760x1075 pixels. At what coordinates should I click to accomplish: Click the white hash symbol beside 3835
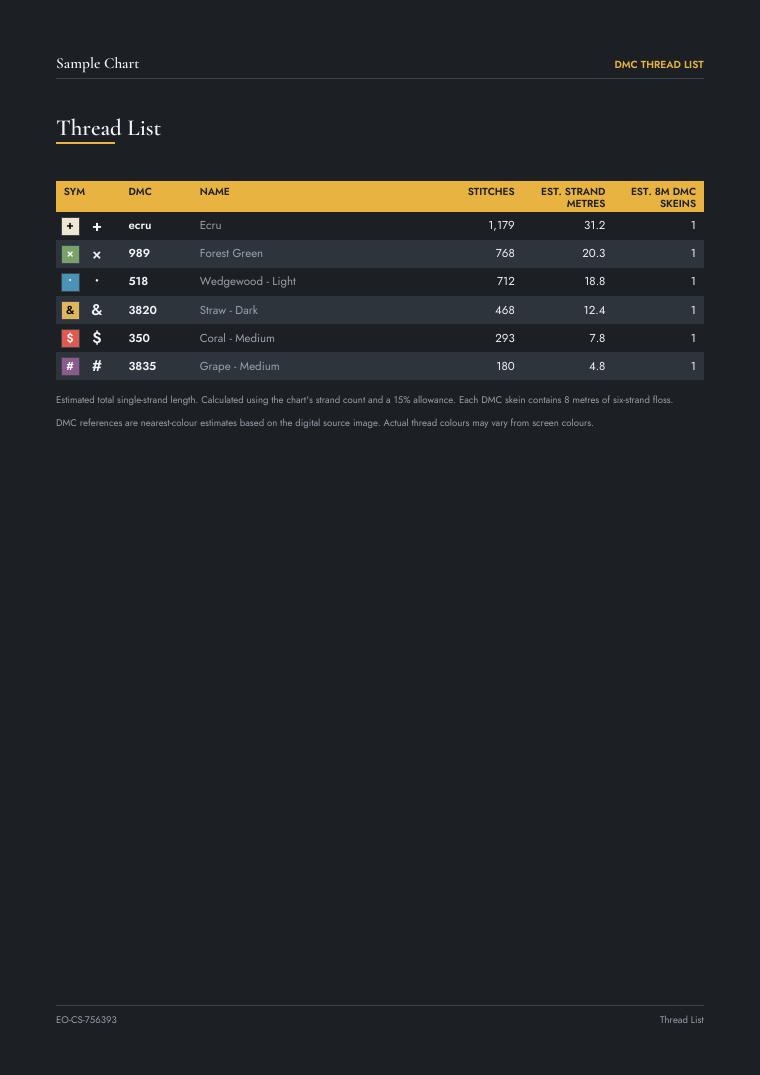point(97,366)
